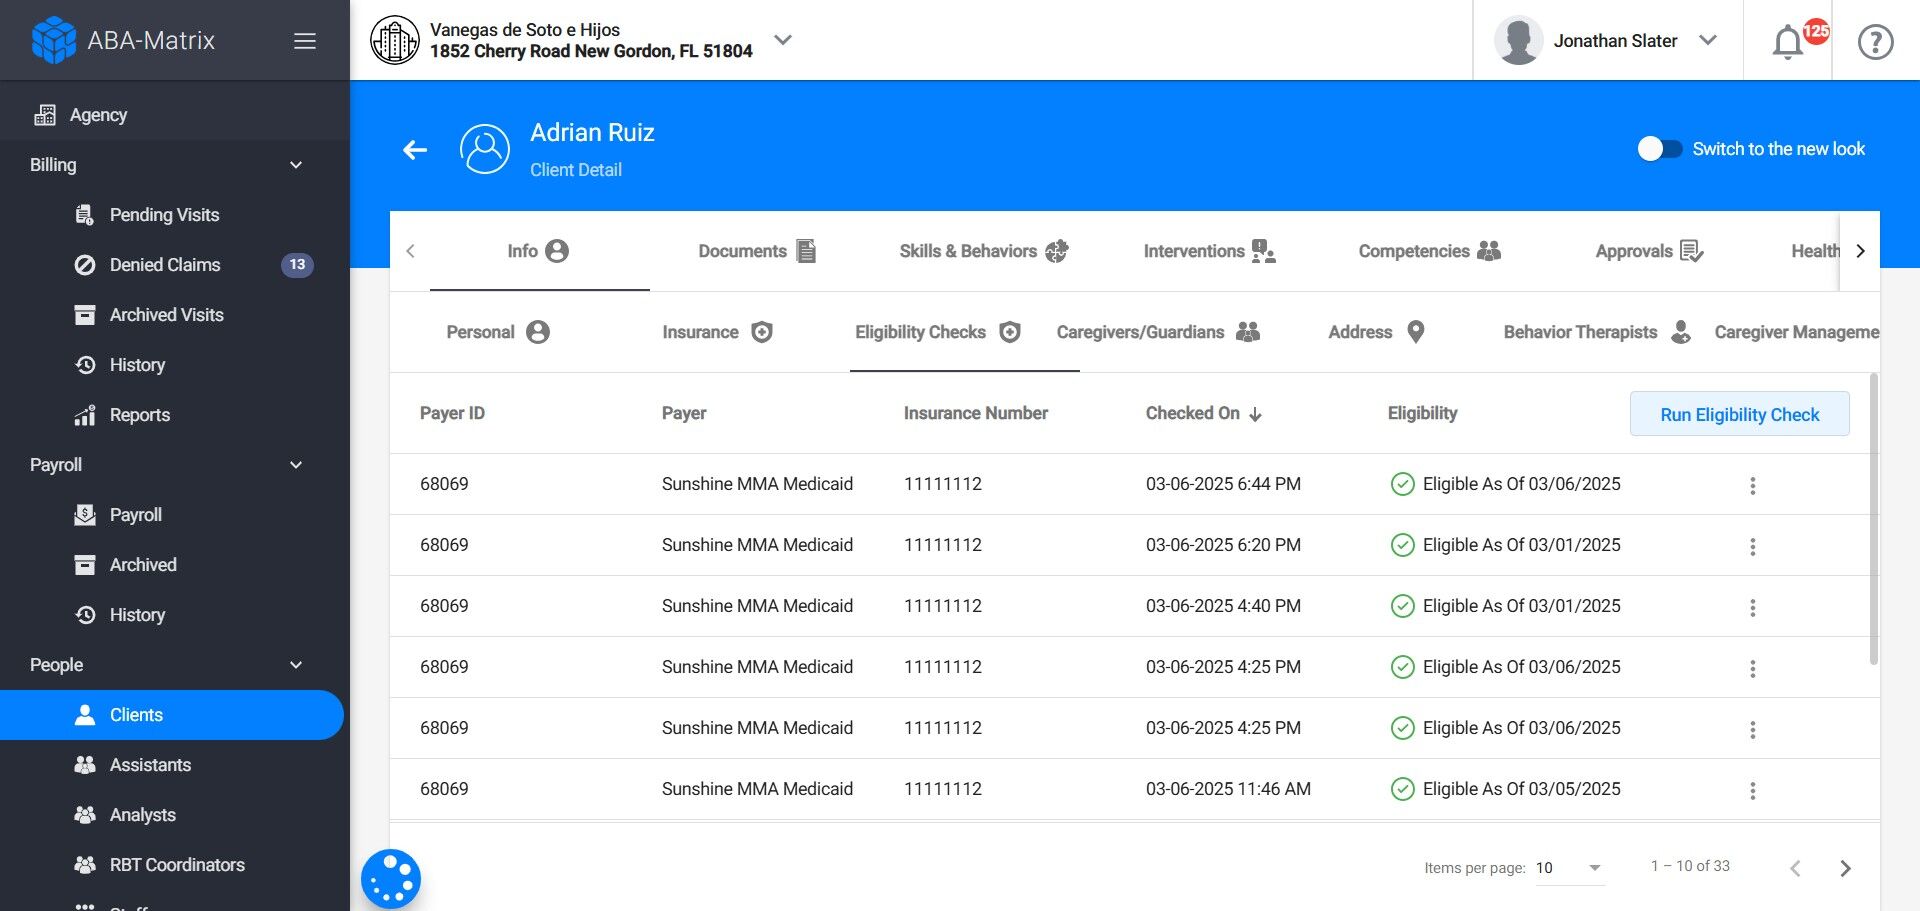Click the notification bell icon
Screen dimensions: 1920x911
[x=1788, y=42]
